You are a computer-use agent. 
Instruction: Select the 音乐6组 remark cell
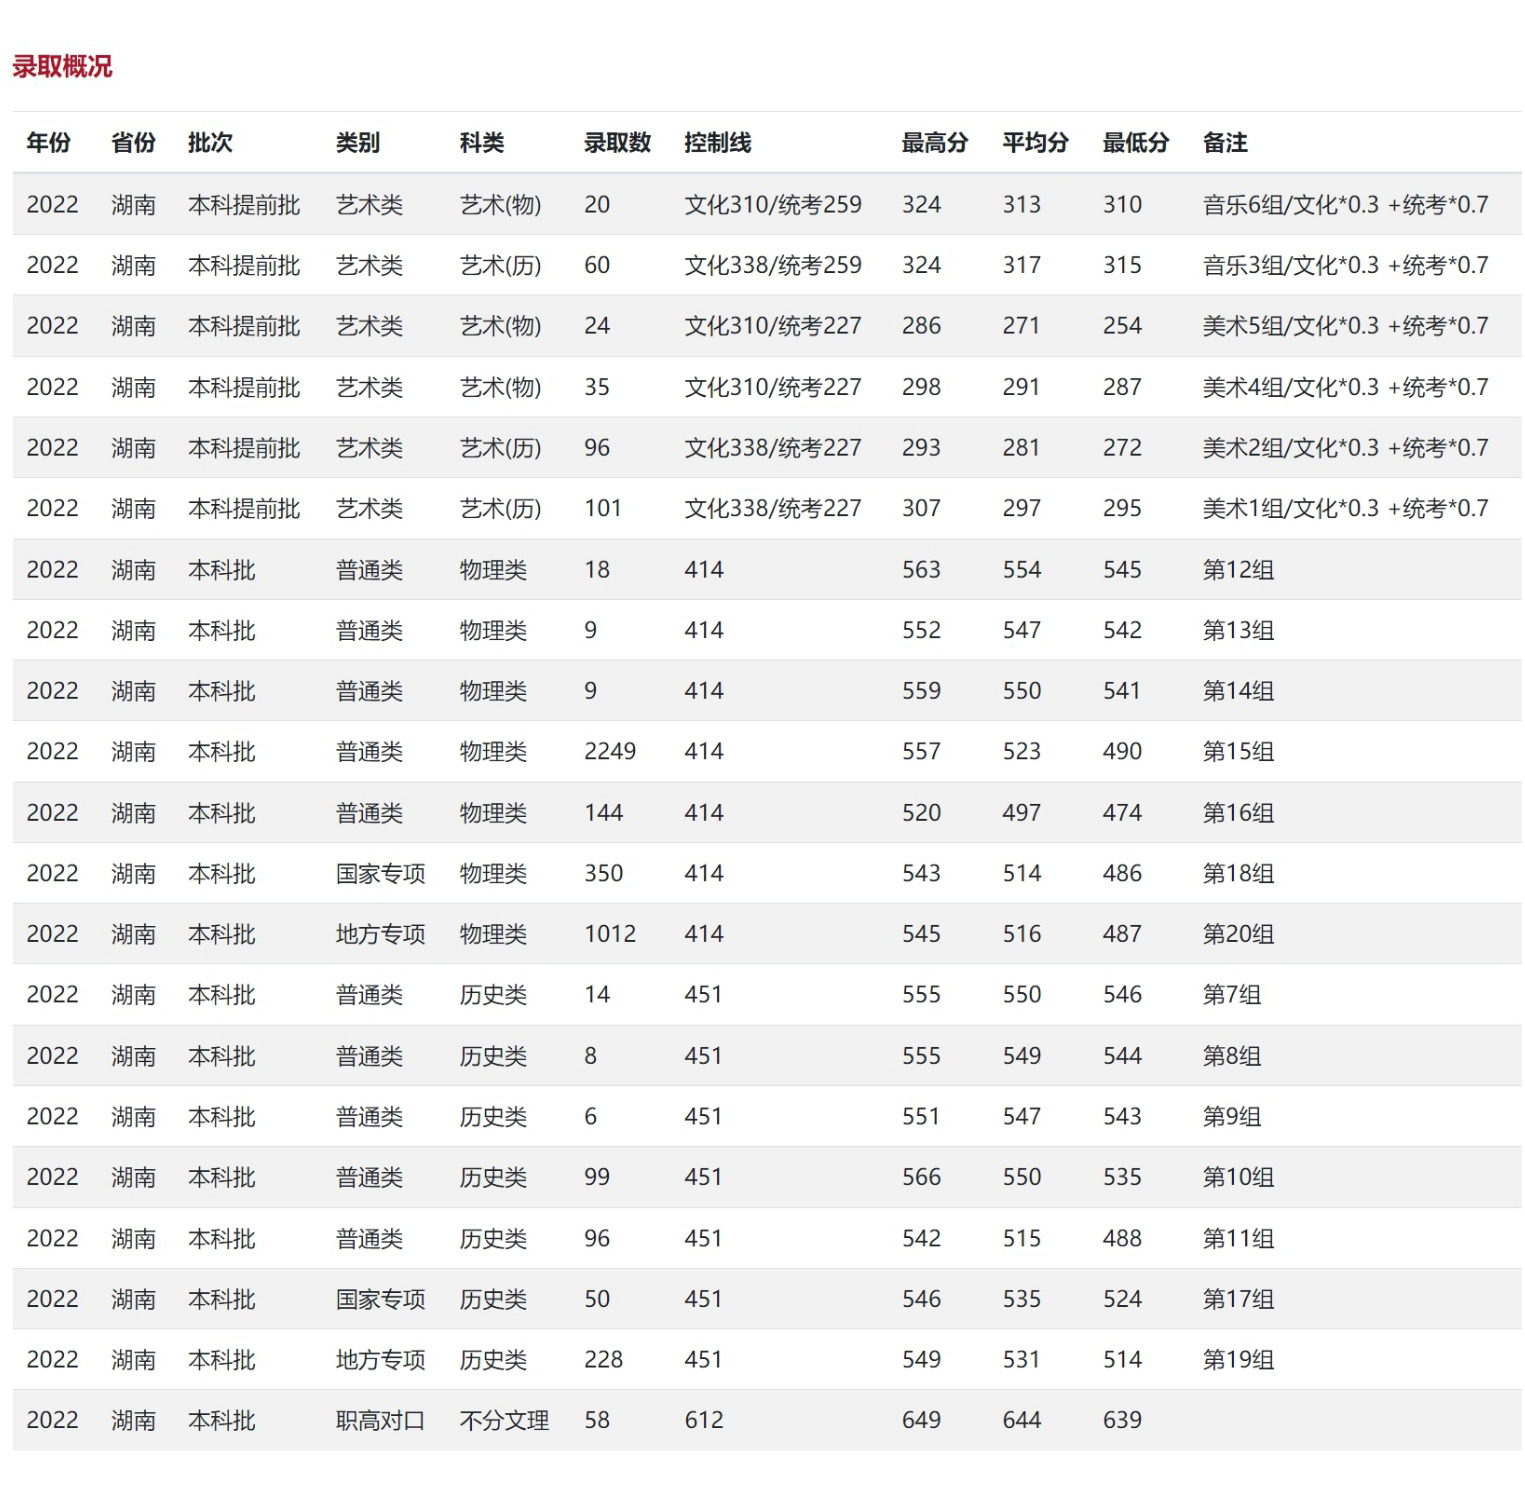[x=1345, y=205]
